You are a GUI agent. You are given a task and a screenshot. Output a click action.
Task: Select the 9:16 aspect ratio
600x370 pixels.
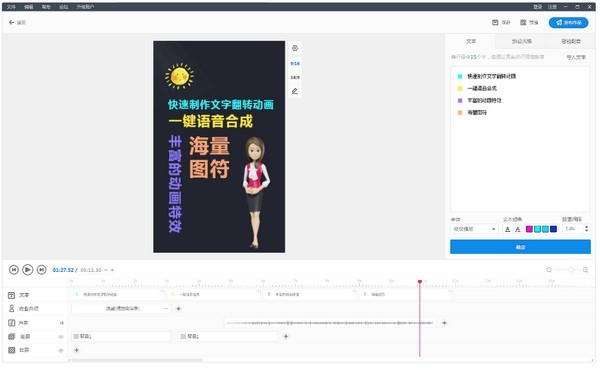click(x=295, y=64)
